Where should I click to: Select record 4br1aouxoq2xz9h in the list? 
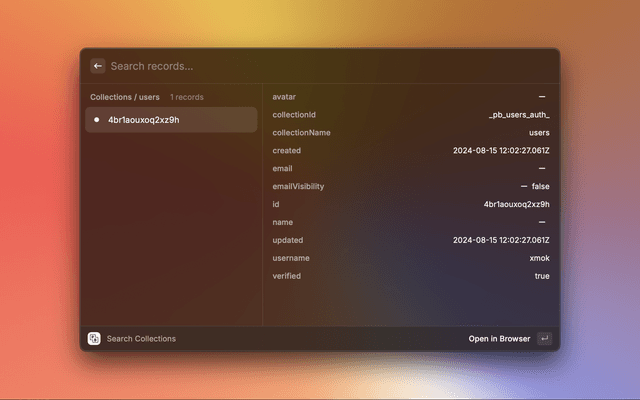click(170, 120)
